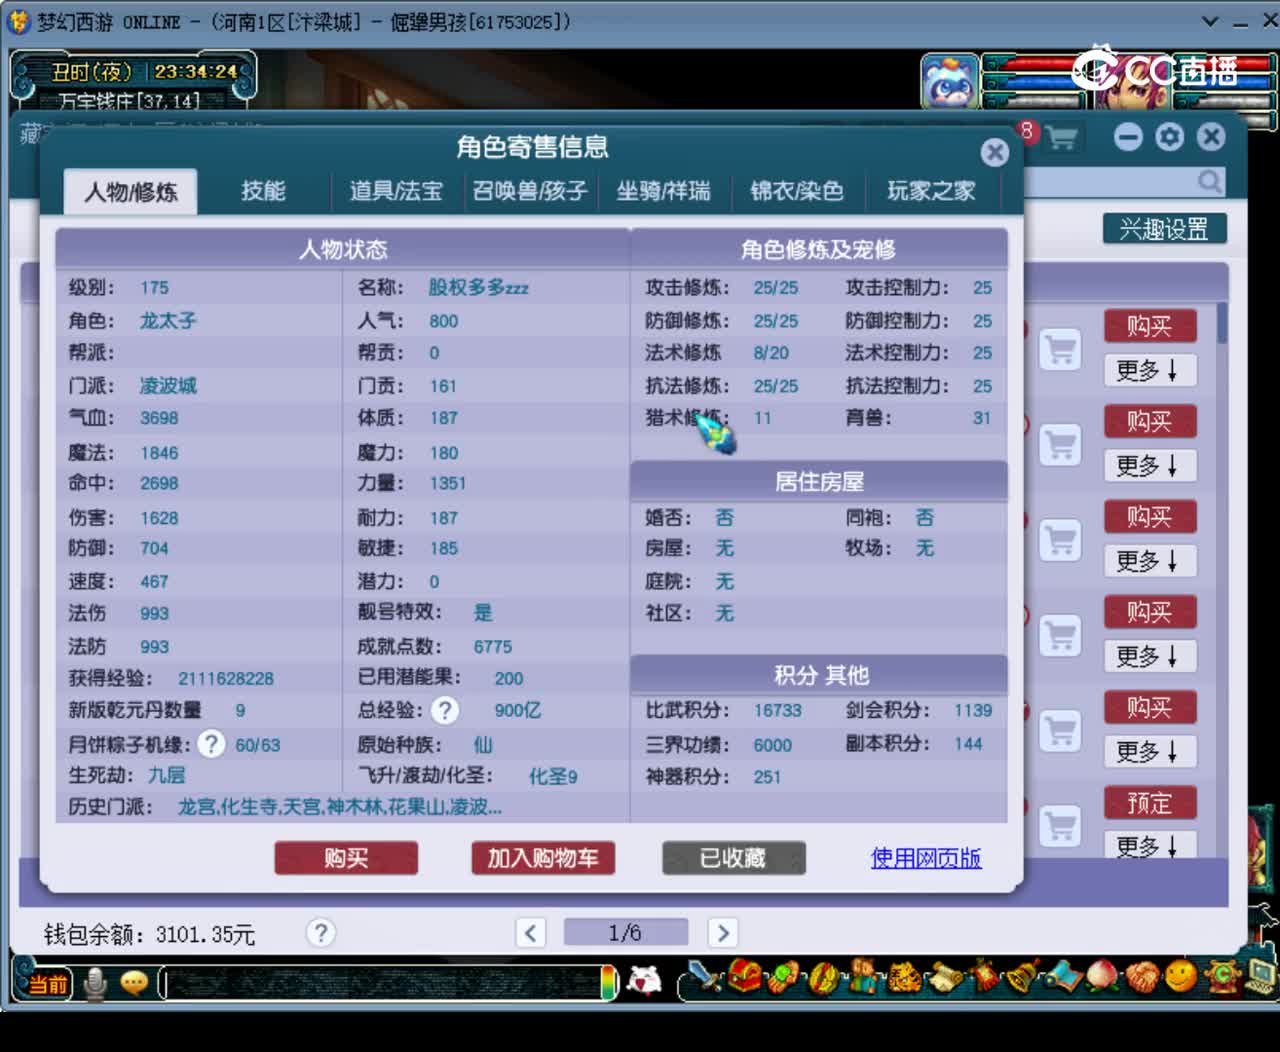Image resolution: width=1280 pixels, height=1052 pixels.
Task: Click the page number field showing 1/6
Action: coord(626,933)
